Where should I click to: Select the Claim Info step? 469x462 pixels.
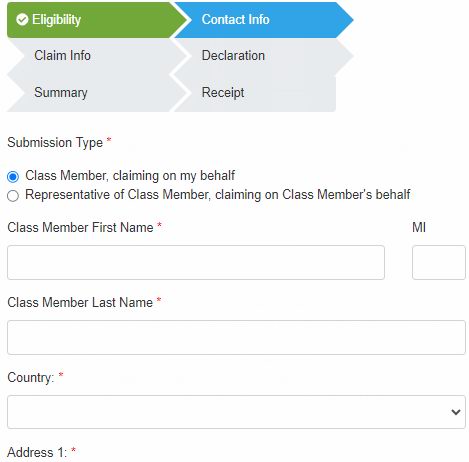click(97, 56)
